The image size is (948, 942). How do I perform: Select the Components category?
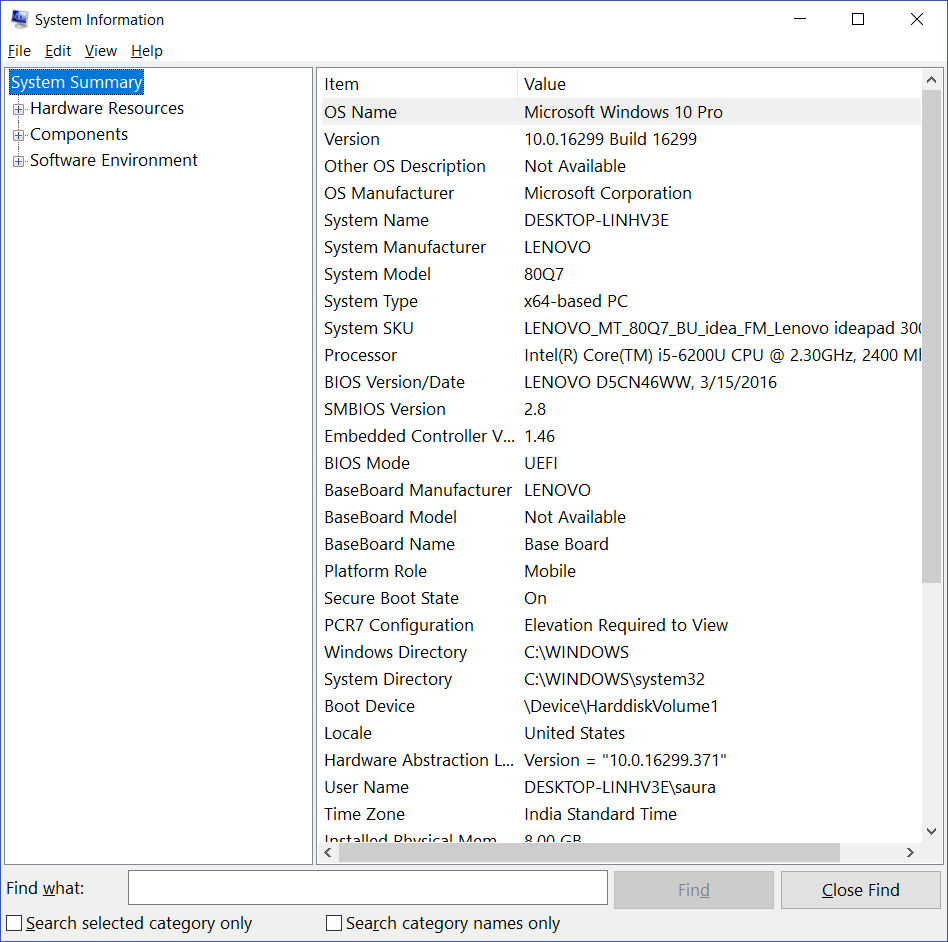(x=79, y=134)
